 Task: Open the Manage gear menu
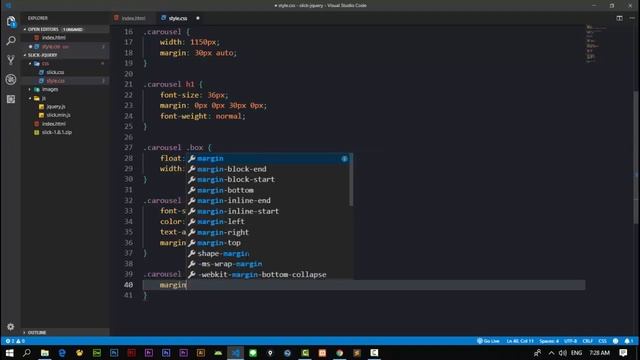pyautogui.click(x=11, y=327)
